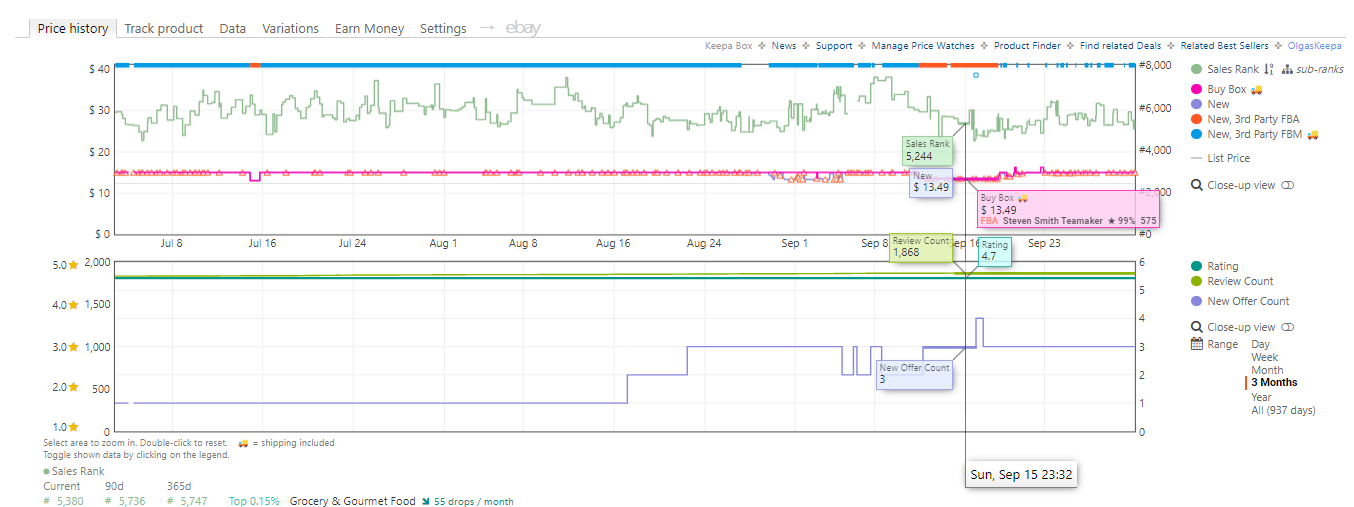Screen dimensions: 1354x507
Task: Click the 55 drops / month text
Action: [473, 501]
